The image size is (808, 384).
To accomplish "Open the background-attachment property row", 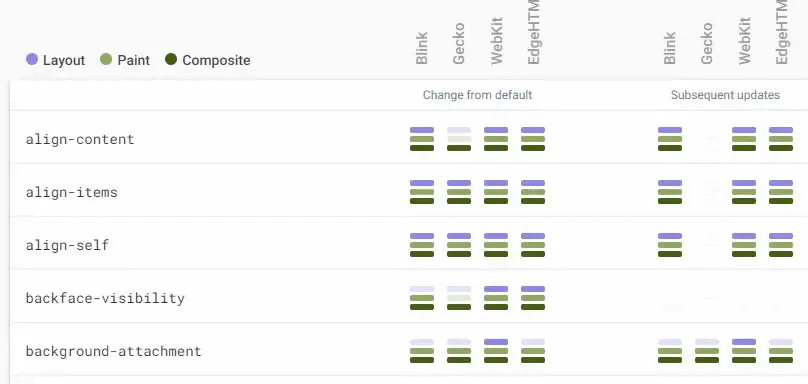I will (x=409, y=351).
